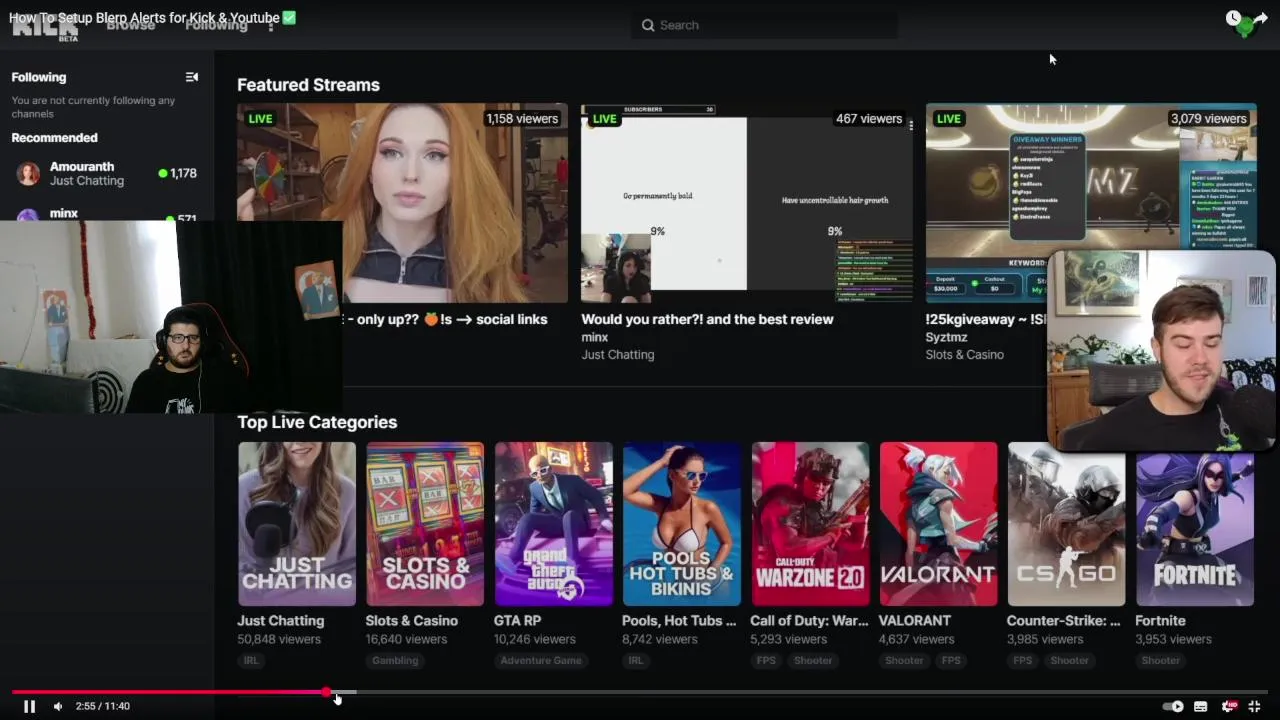Open Pools Hot Tubs & Bikinis card

coord(681,524)
